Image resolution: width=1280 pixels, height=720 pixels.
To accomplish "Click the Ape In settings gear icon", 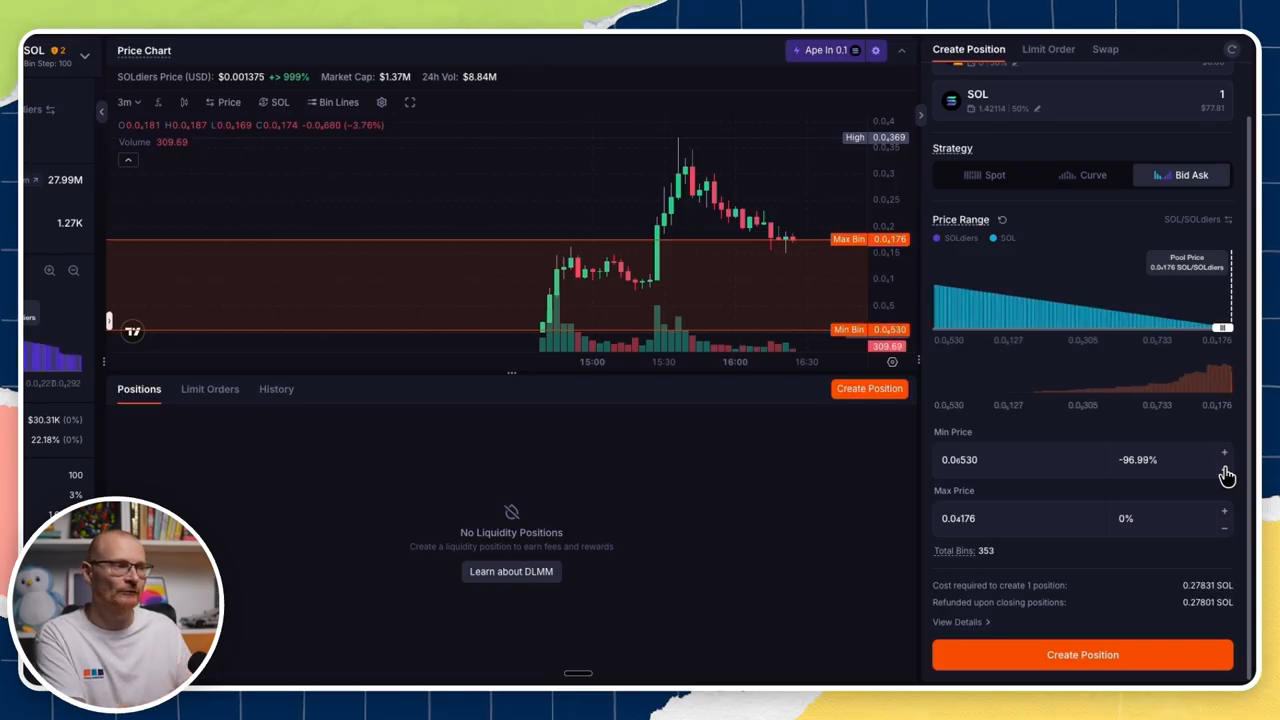I will [876, 50].
